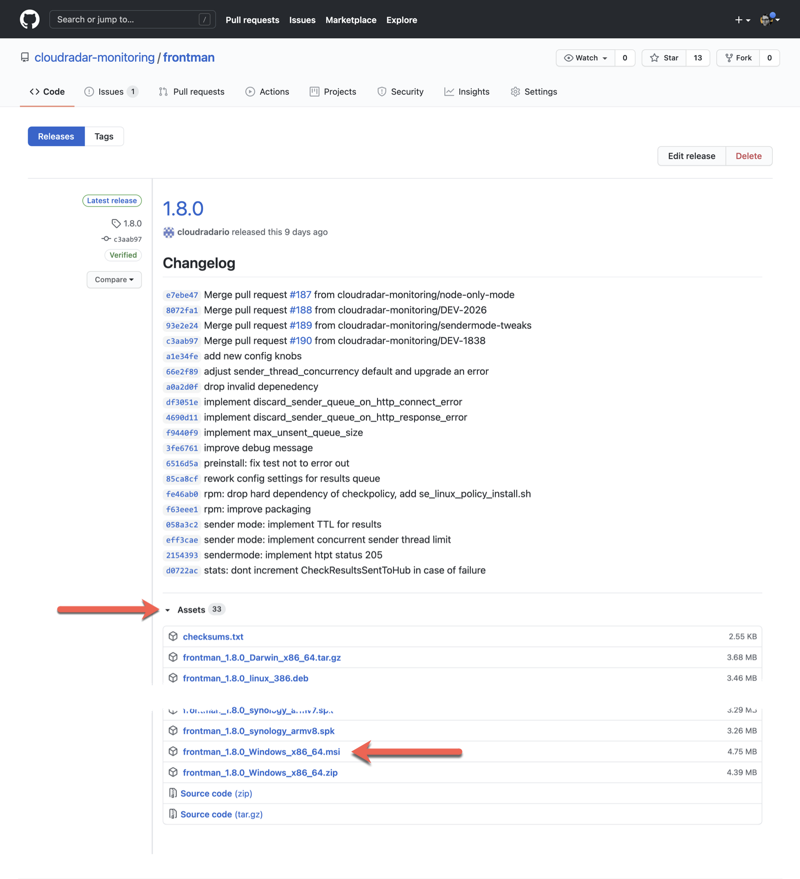Click the GitHub octocat logo
This screenshot has width=800, height=879.
[29, 19]
